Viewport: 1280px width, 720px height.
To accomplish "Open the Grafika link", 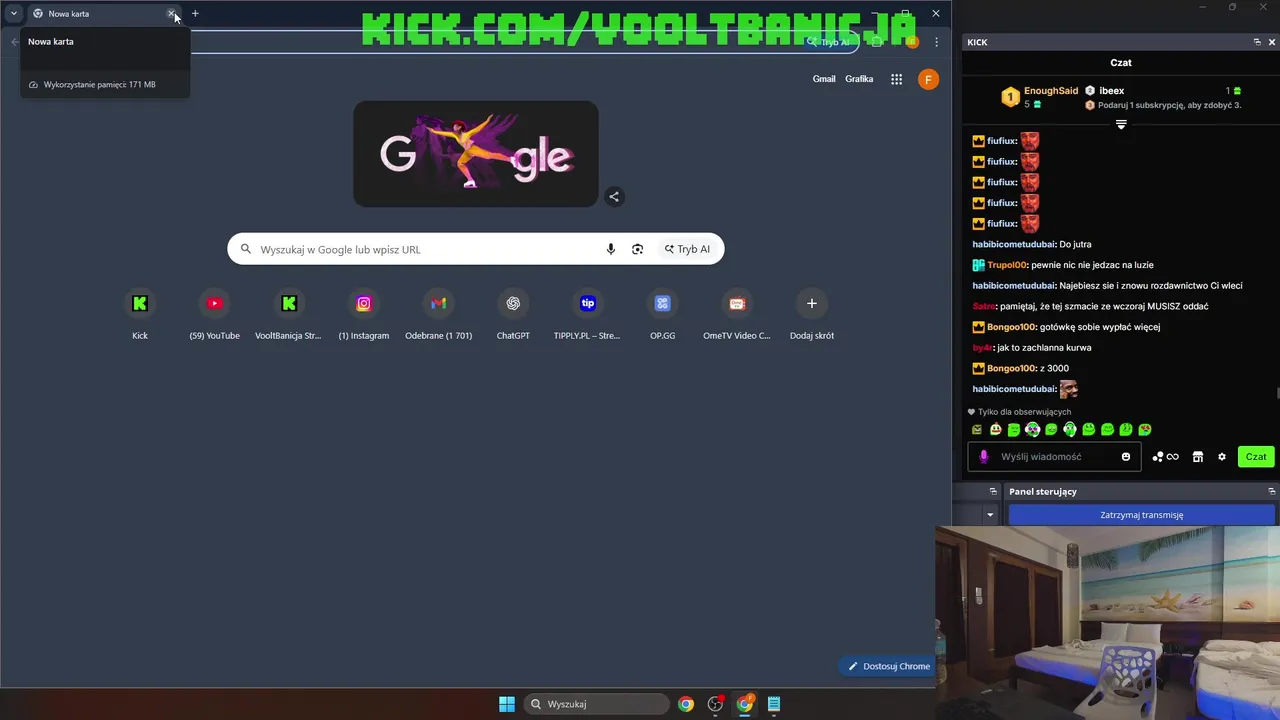I will 859,79.
